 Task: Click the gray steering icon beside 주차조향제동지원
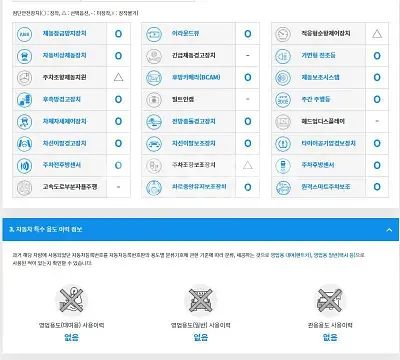point(24,78)
